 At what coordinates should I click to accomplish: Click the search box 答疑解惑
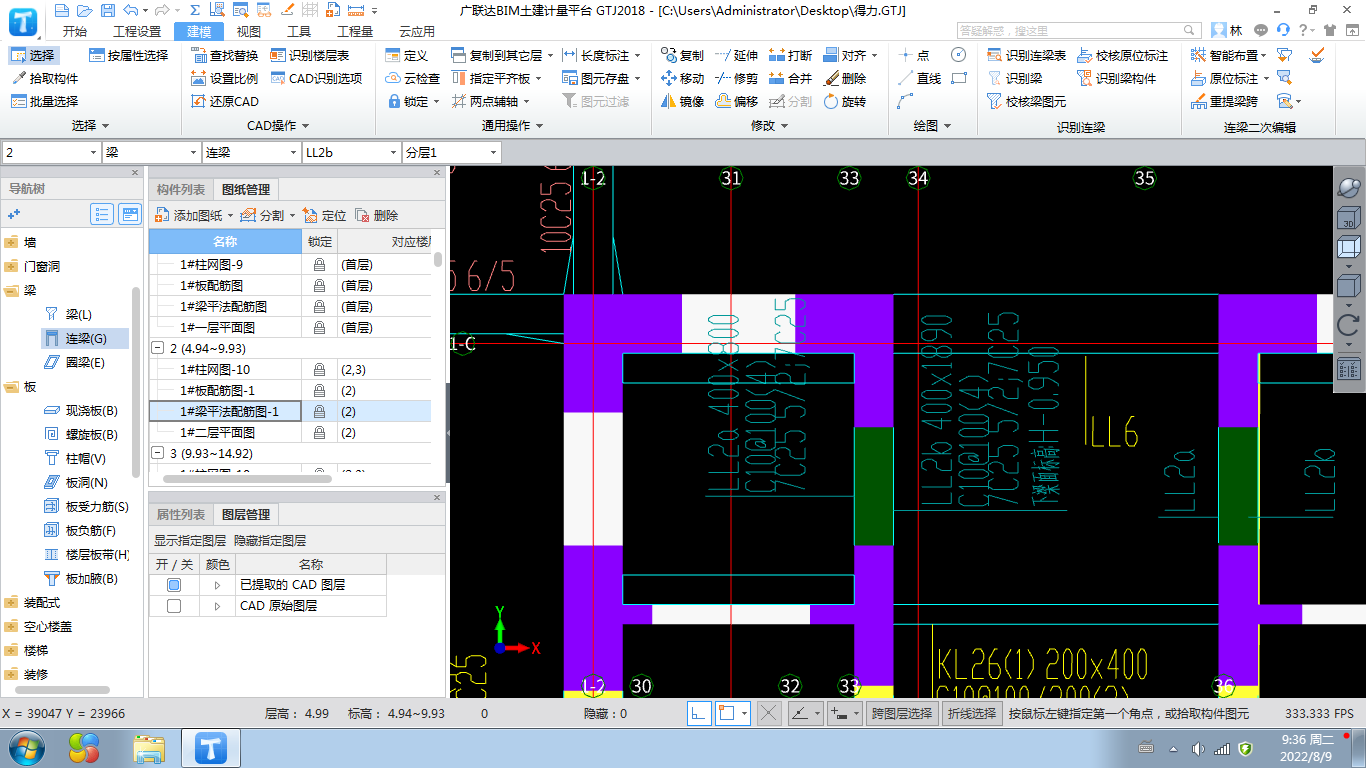click(x=1080, y=31)
